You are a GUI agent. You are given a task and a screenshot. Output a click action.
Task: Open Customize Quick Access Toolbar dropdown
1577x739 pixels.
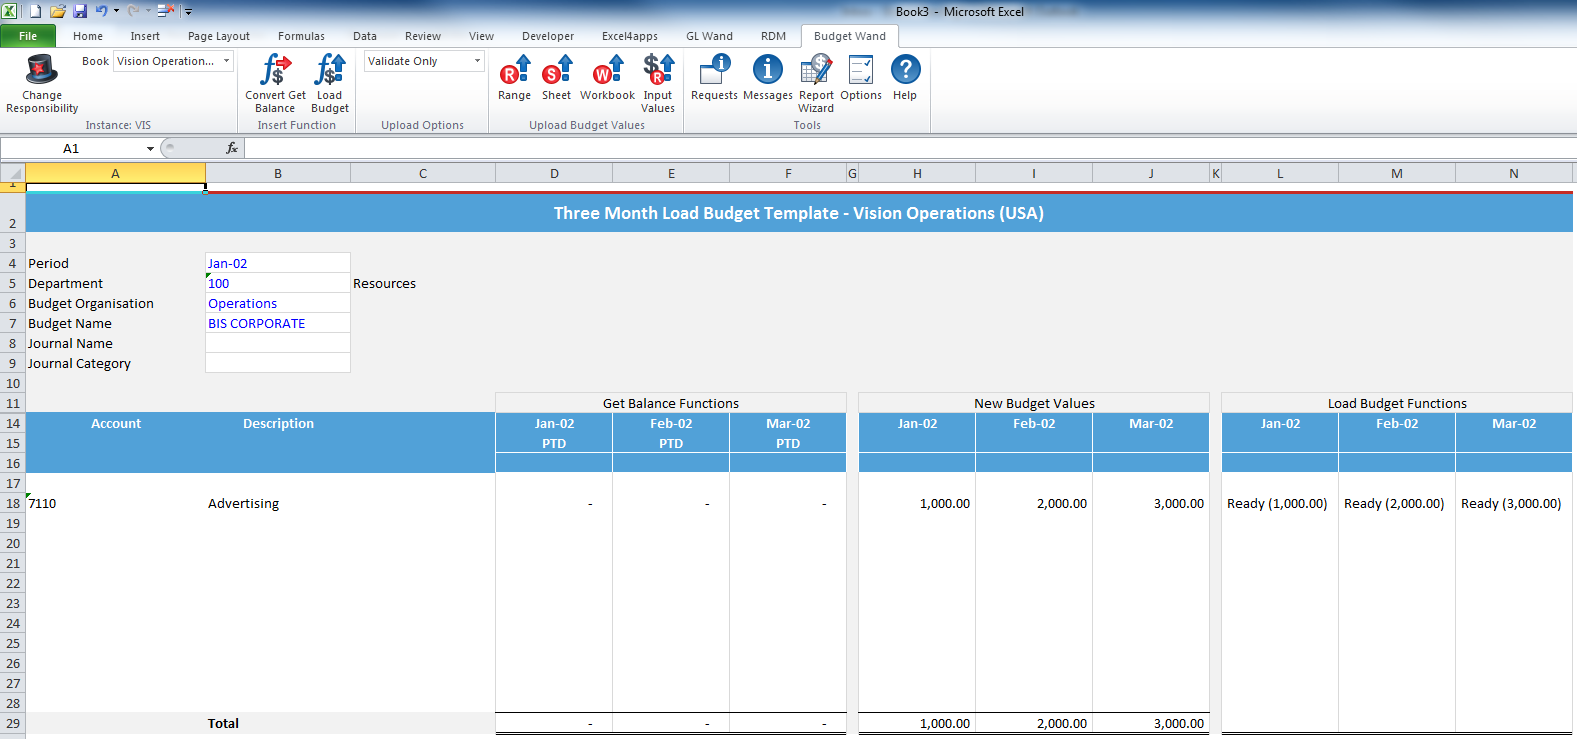(188, 12)
